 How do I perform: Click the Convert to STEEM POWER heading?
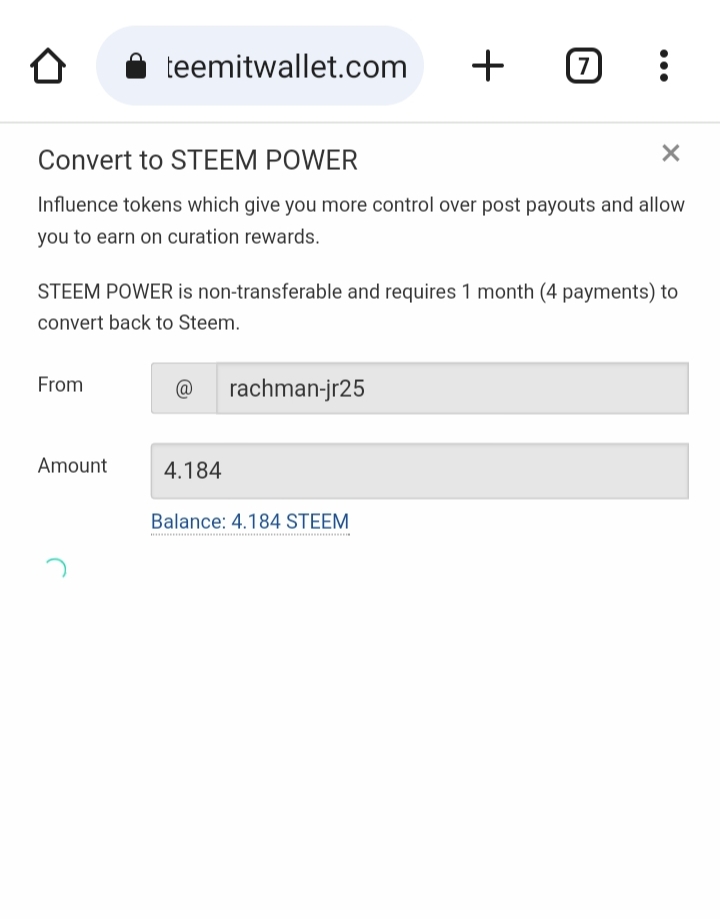[x=197, y=160]
